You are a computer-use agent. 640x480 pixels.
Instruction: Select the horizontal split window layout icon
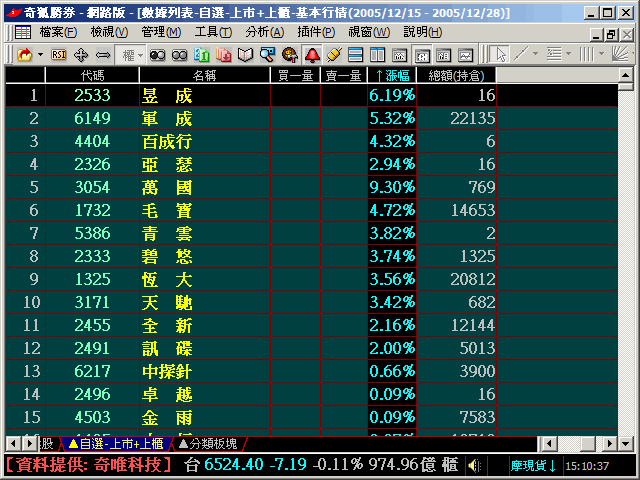click(356, 55)
